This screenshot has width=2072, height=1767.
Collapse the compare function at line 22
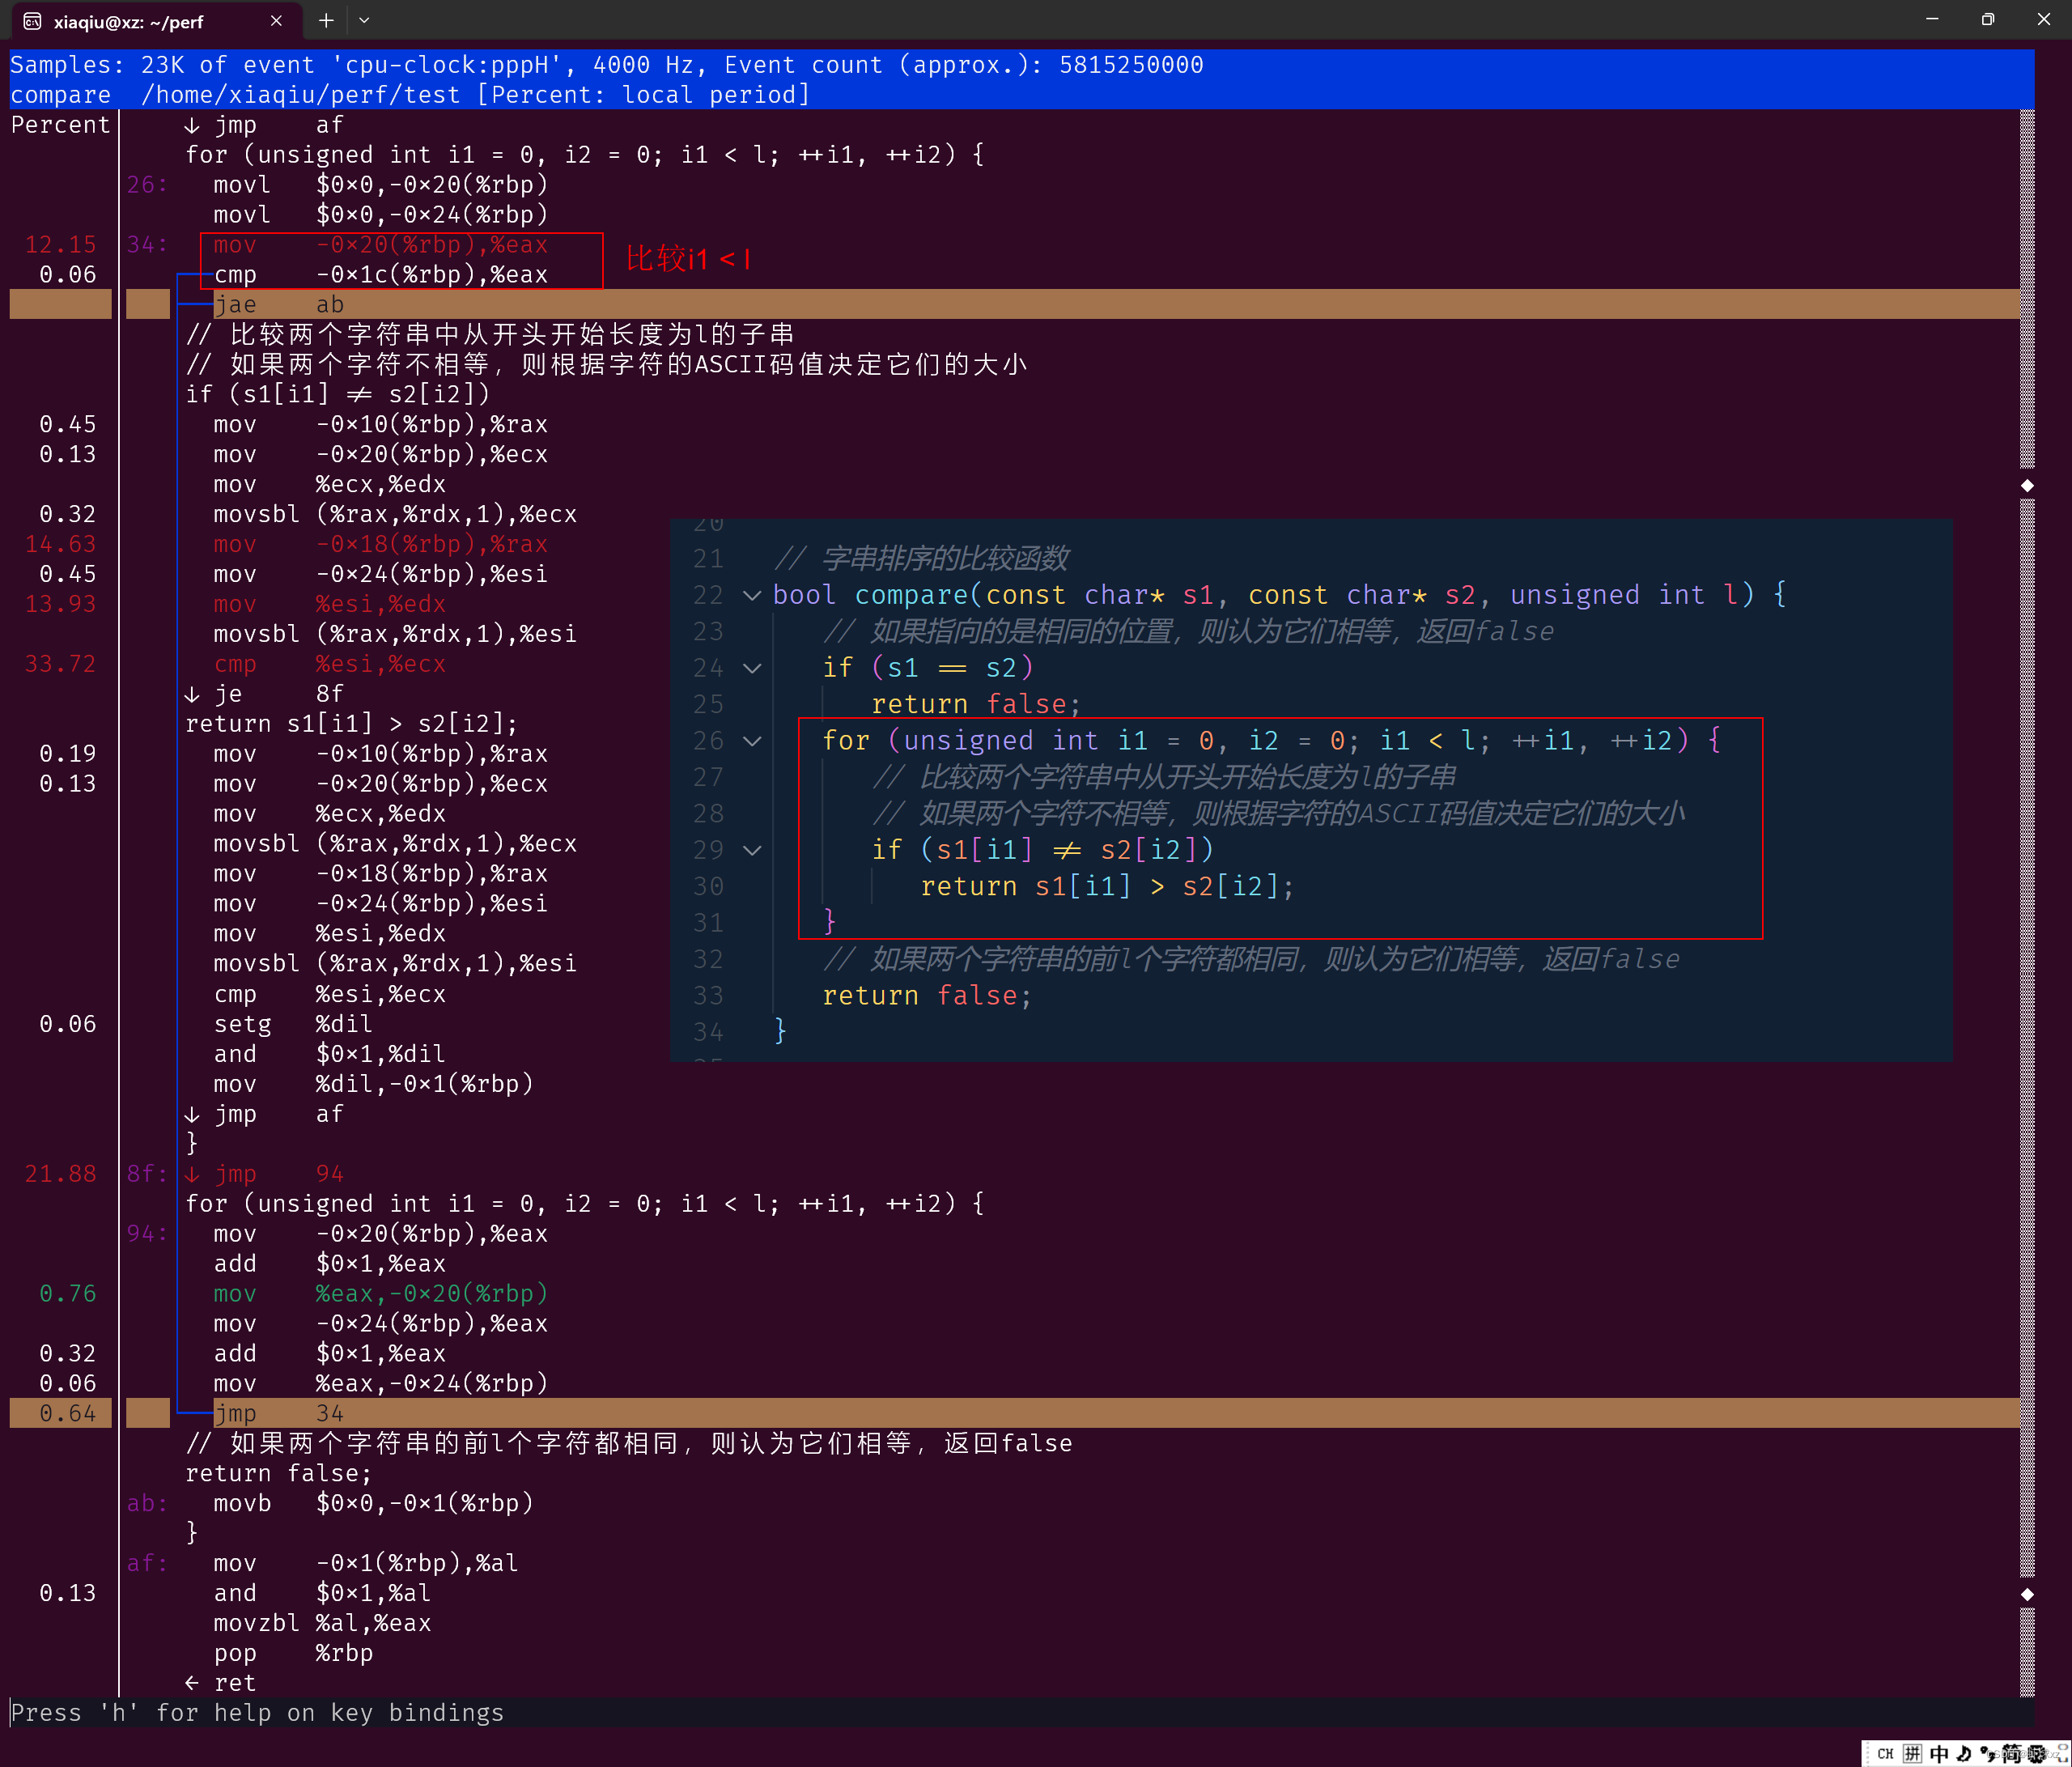tap(752, 595)
